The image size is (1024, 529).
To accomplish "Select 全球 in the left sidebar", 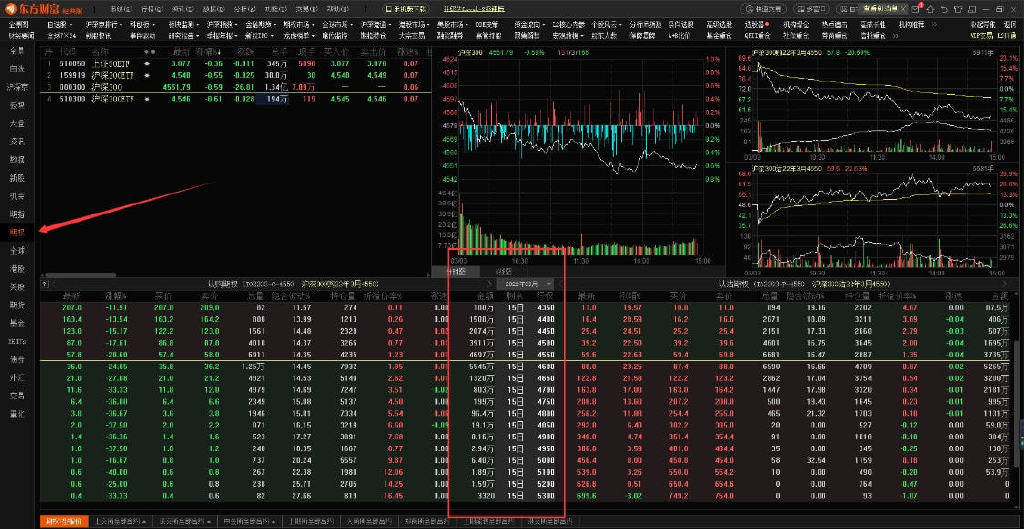I will tap(18, 250).
